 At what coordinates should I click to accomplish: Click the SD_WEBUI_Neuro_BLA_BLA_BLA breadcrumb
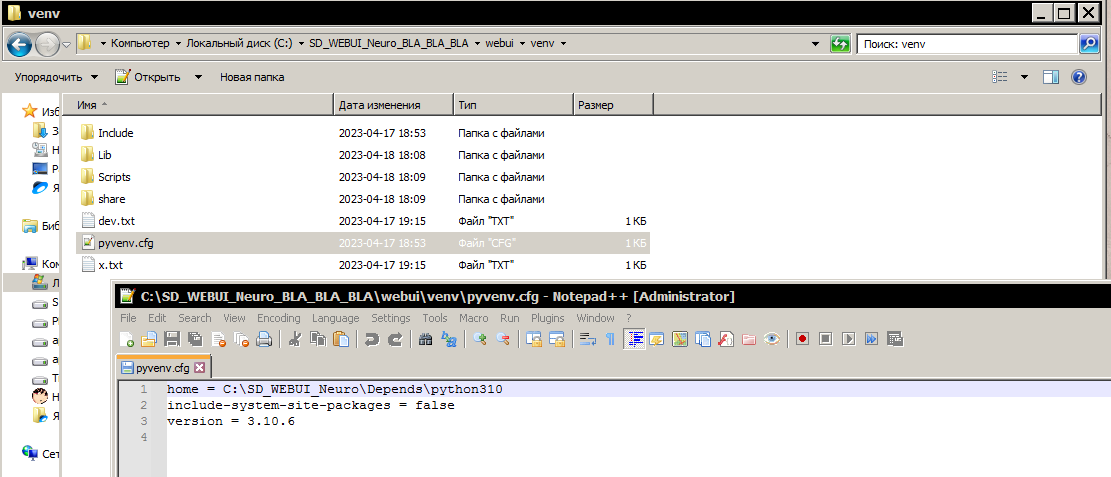point(389,44)
